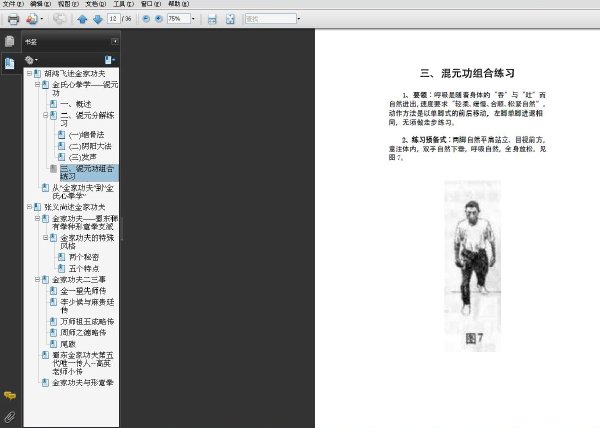600x428 pixels.
Task: Click the bookmark icon beside (一) entry
Action: [61, 135]
